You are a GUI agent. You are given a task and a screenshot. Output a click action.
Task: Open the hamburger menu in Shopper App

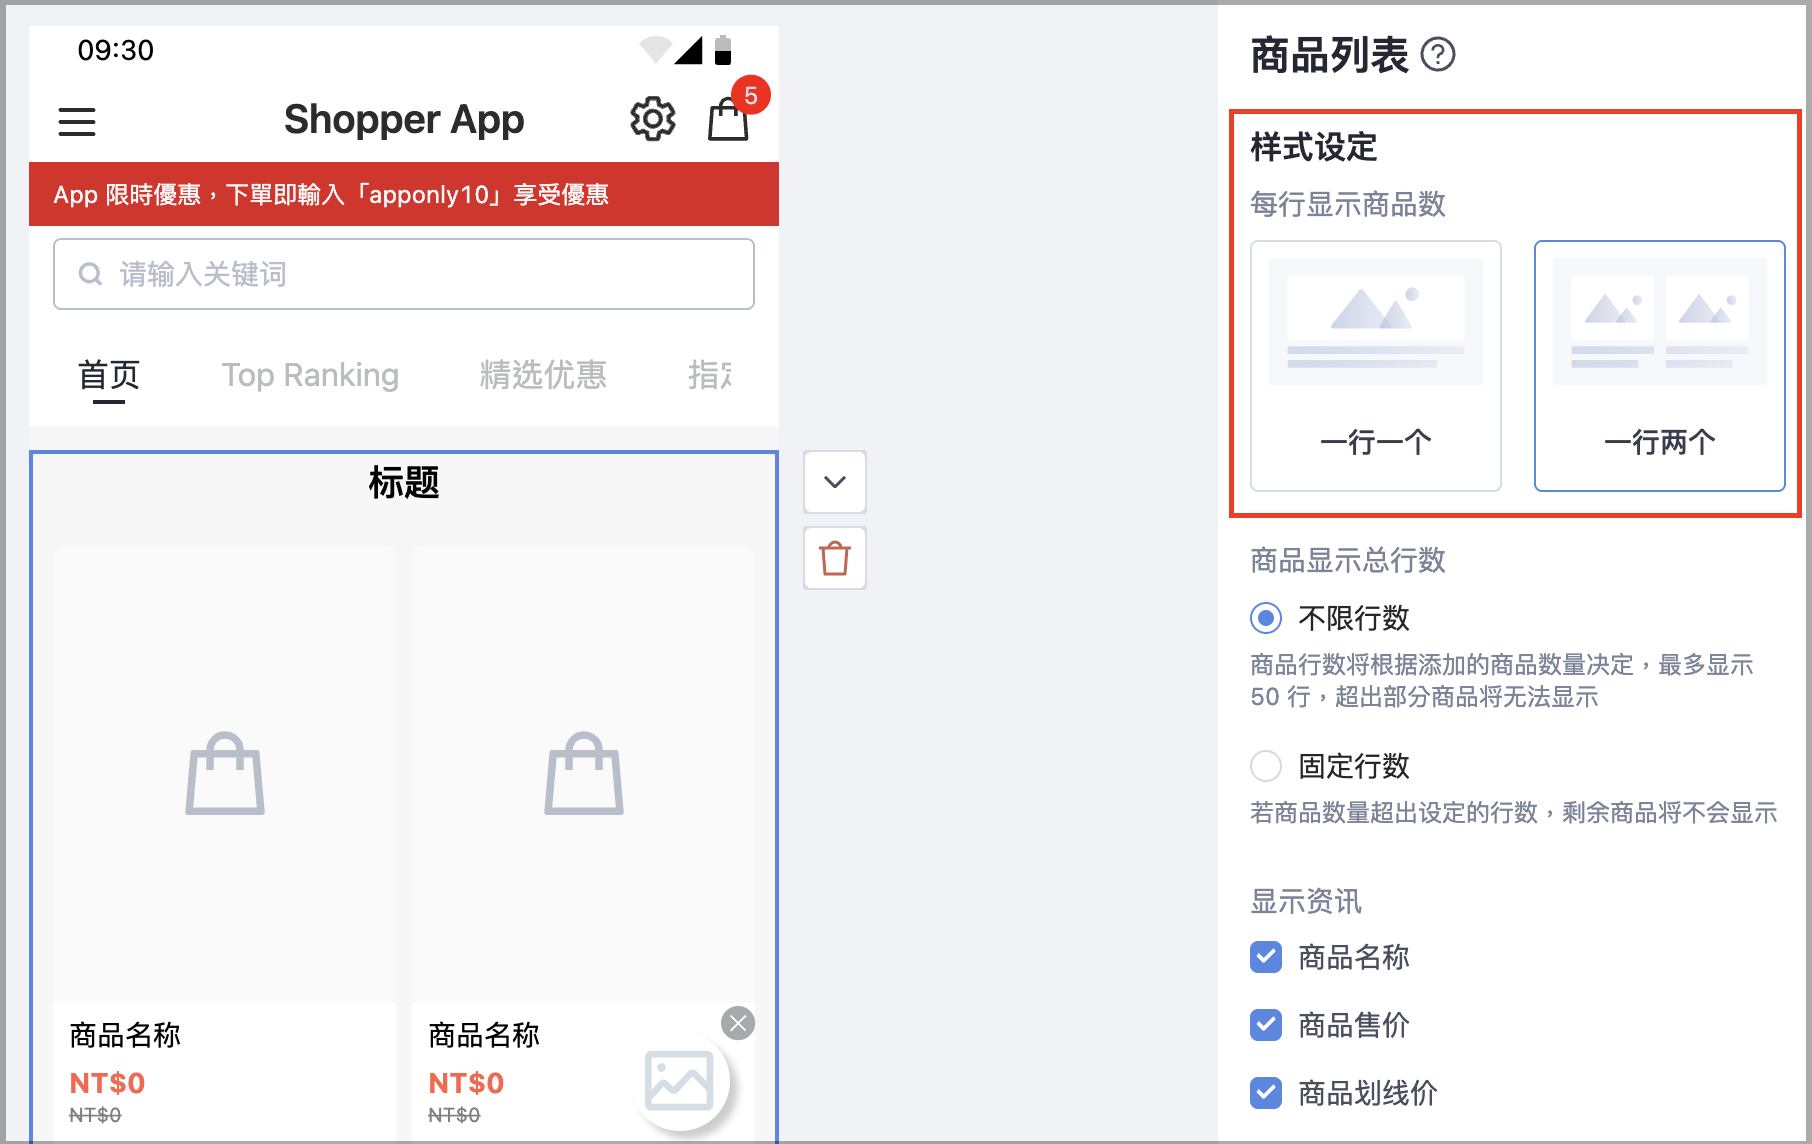[x=77, y=122]
